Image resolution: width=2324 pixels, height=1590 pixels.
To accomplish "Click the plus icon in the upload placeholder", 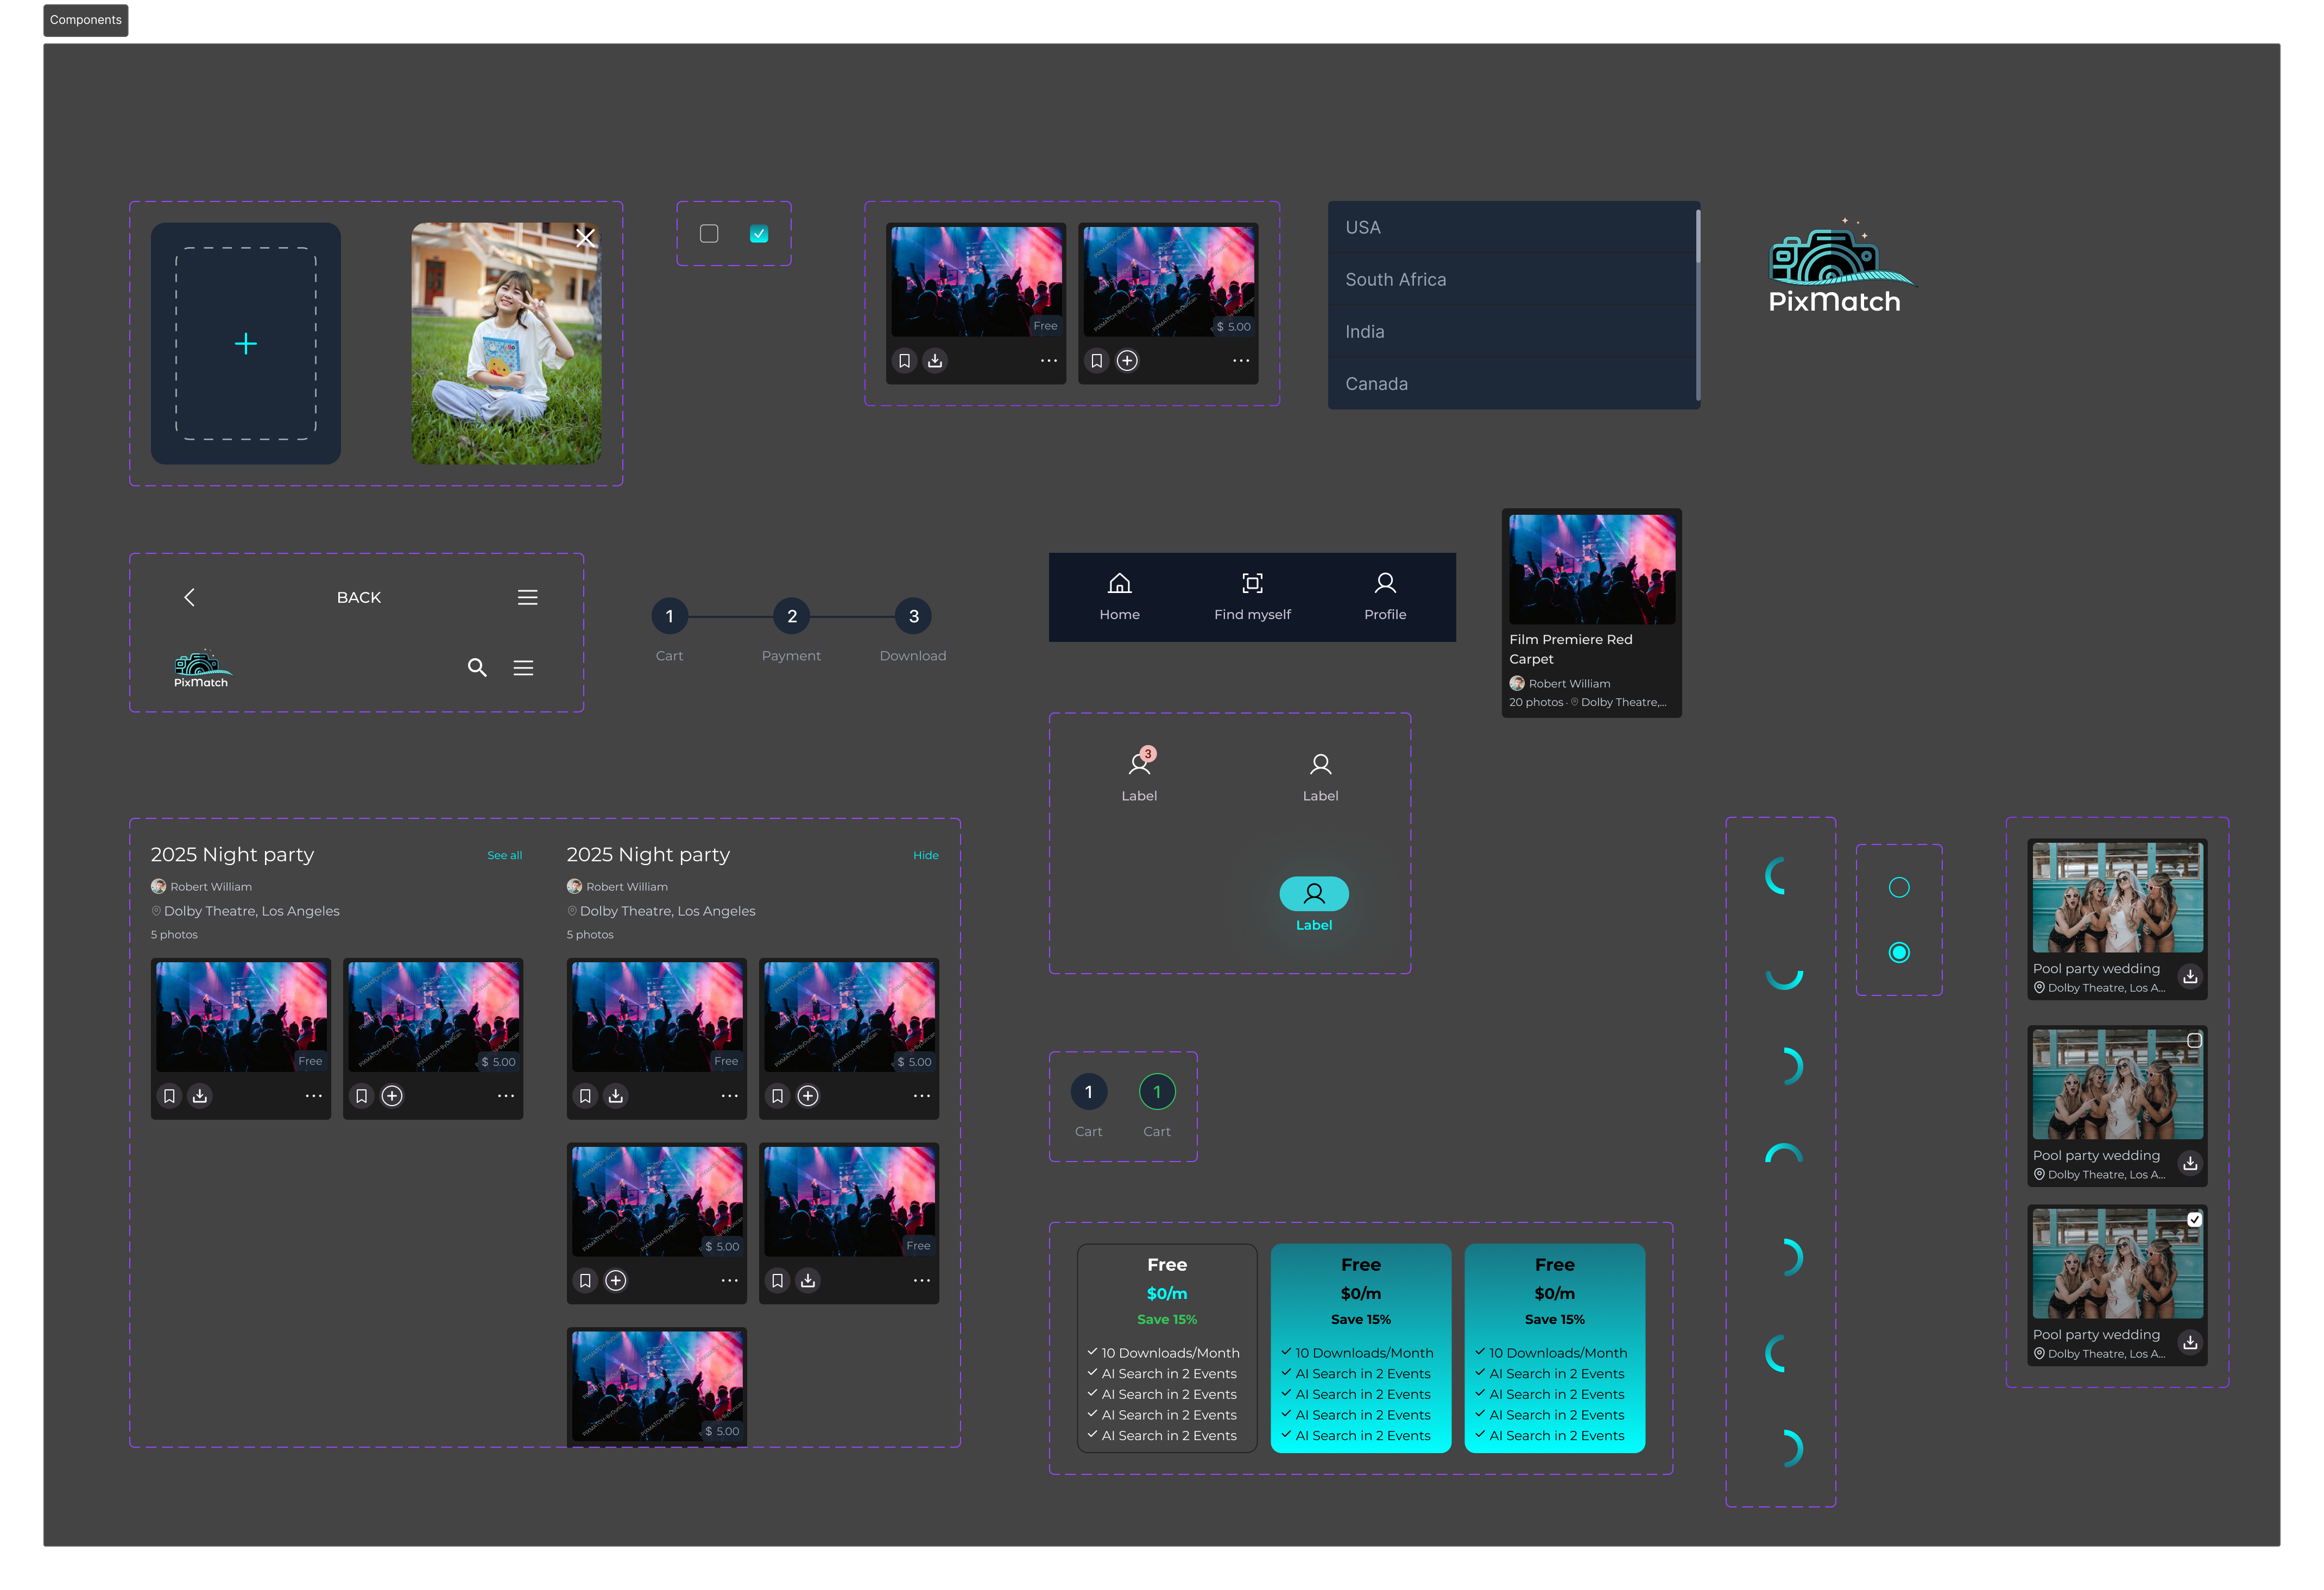I will point(246,344).
